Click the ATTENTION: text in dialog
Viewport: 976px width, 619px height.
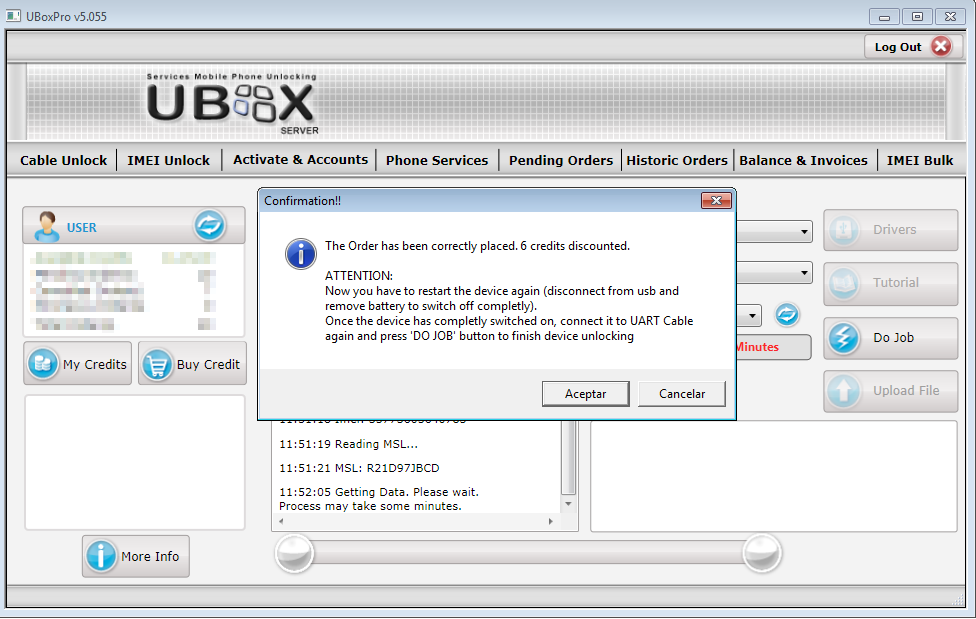click(359, 276)
